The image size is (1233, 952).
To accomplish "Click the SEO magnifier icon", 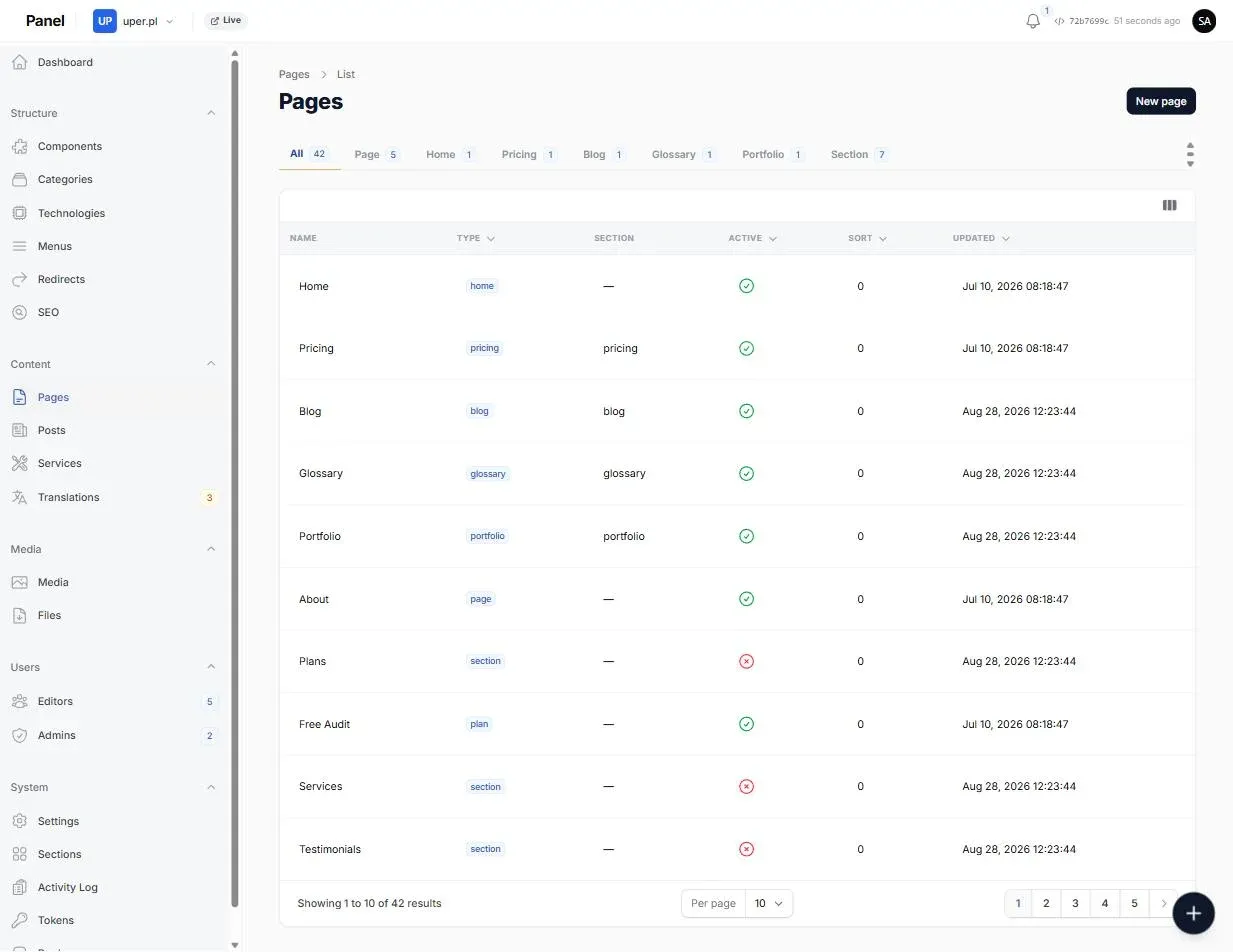I will coord(19,312).
